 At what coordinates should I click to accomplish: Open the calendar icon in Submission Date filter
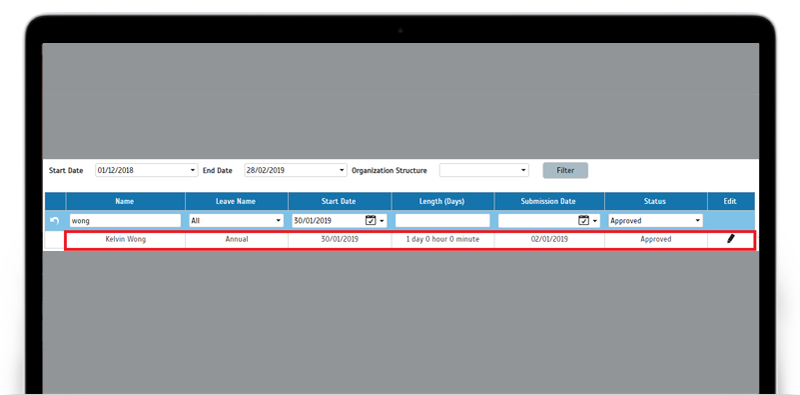pyautogui.click(x=584, y=220)
